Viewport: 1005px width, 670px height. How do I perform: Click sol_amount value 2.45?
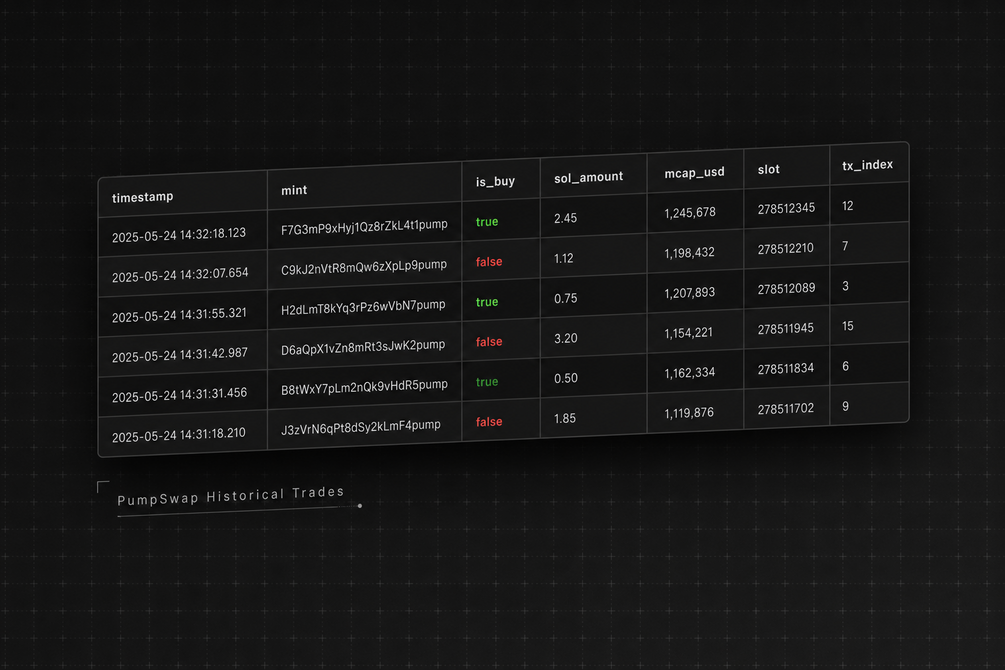pyautogui.click(x=565, y=219)
